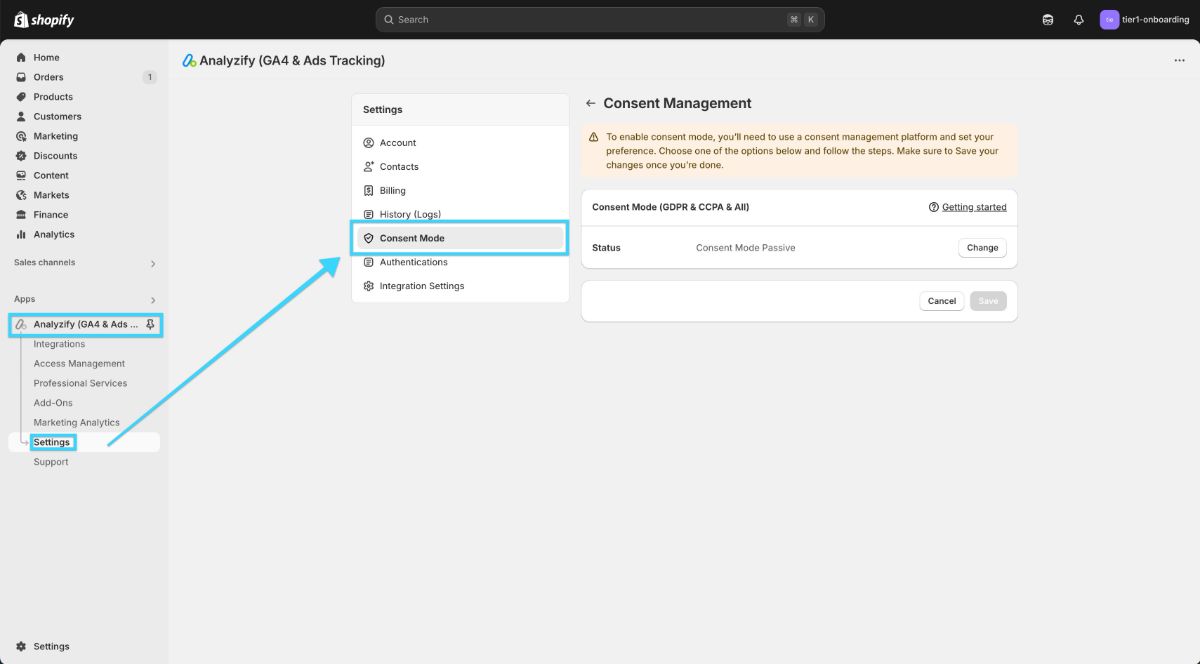Click the Content icon in sidebar
The width and height of the screenshot is (1200, 664).
click(x=21, y=175)
